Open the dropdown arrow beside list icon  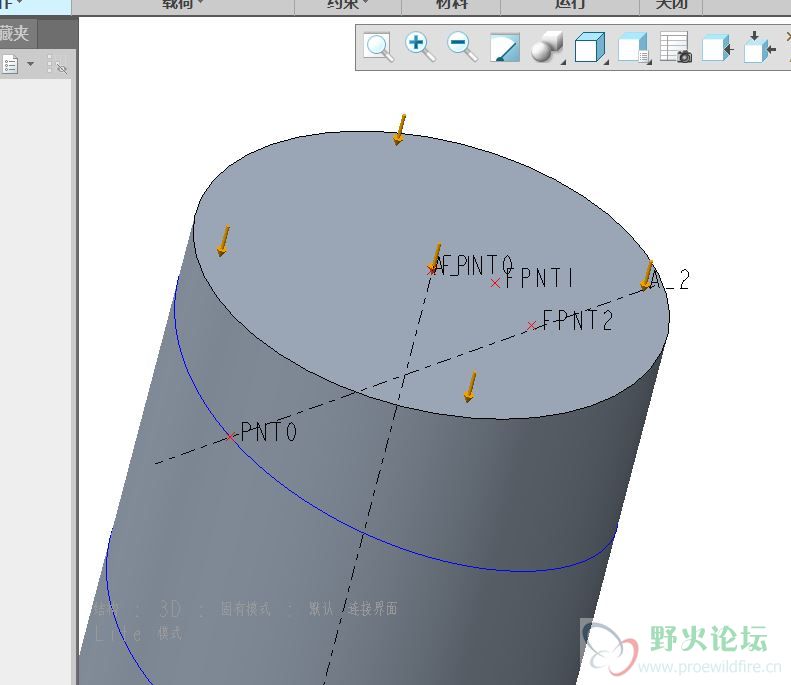click(x=30, y=64)
